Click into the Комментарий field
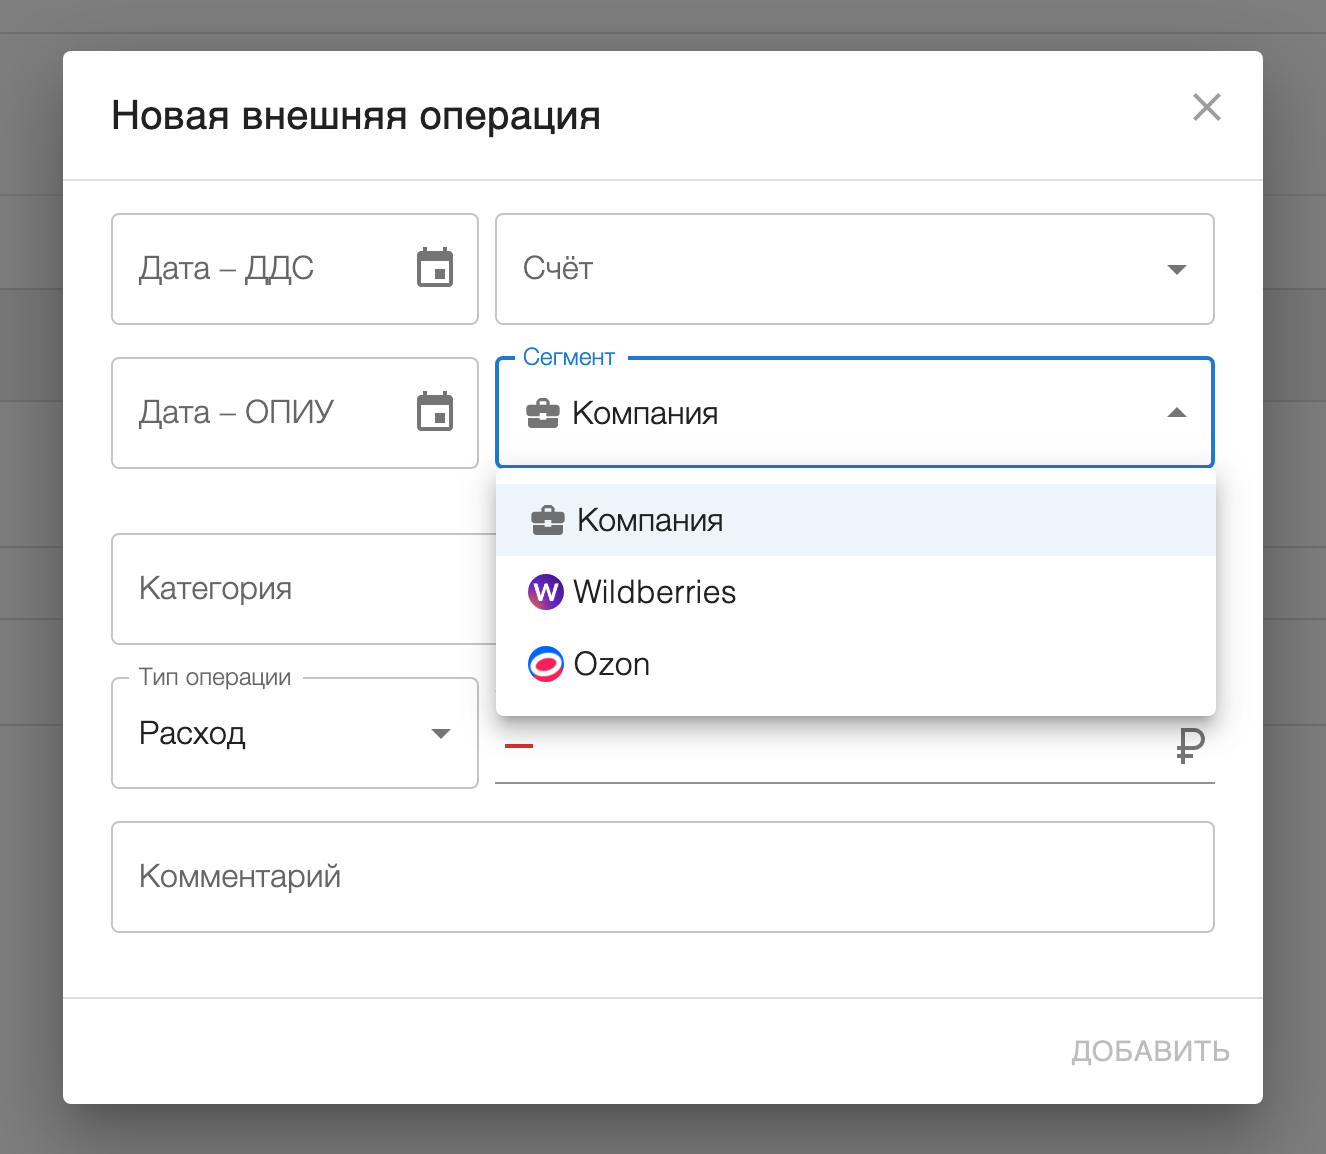 [662, 877]
